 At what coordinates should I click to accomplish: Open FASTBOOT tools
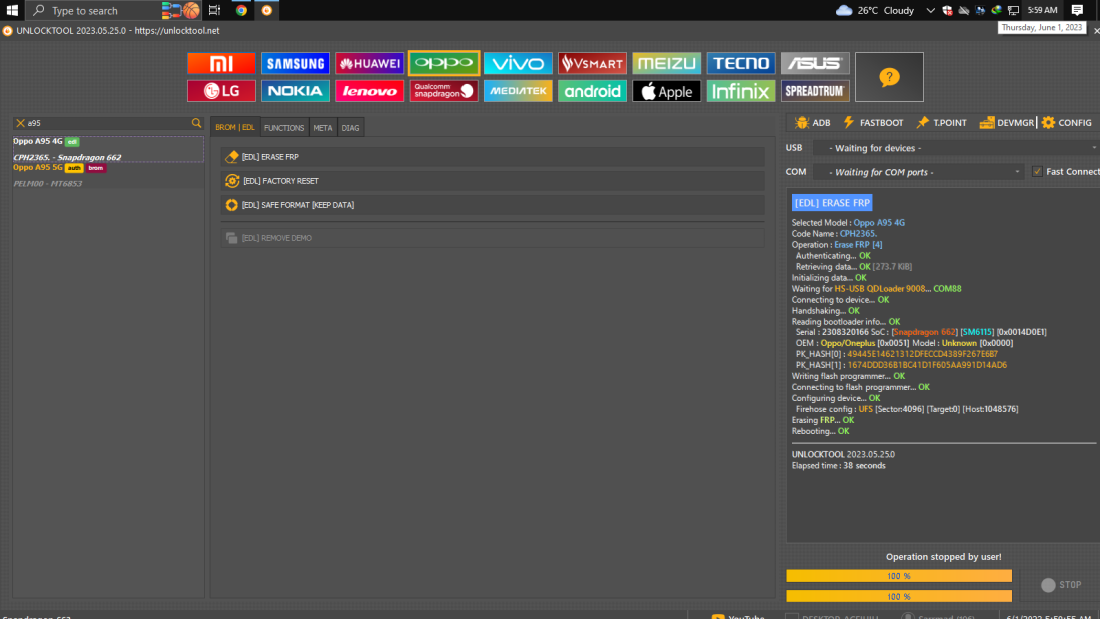click(x=873, y=122)
